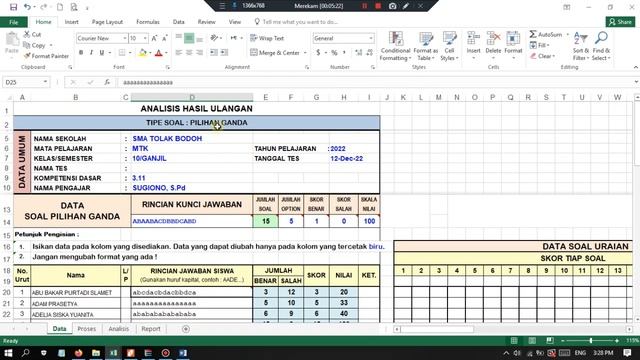Image resolution: width=640 pixels, height=360 pixels.
Task: Open the Fill dropdown
Action: coord(539,45)
